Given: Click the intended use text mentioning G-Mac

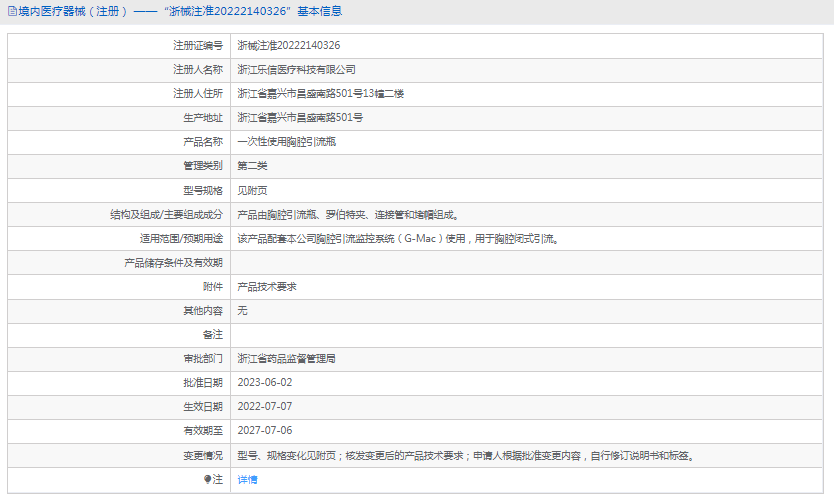Looking at the screenshot, I should click(398, 239).
